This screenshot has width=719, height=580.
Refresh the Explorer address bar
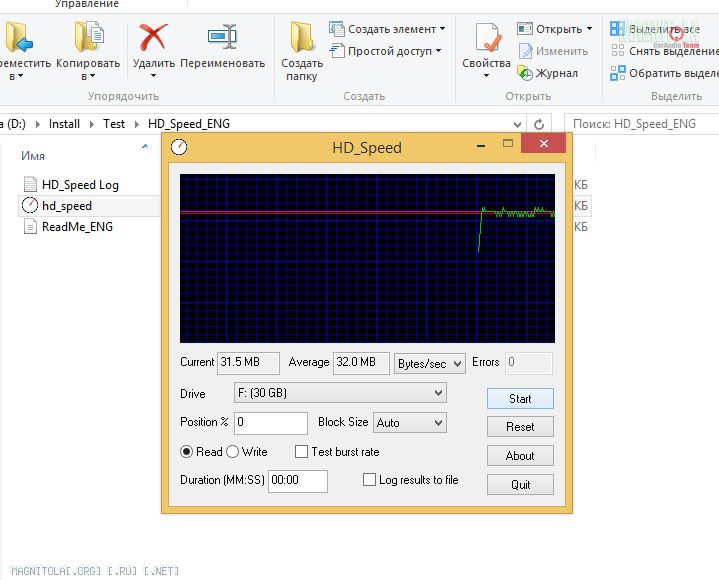click(539, 124)
